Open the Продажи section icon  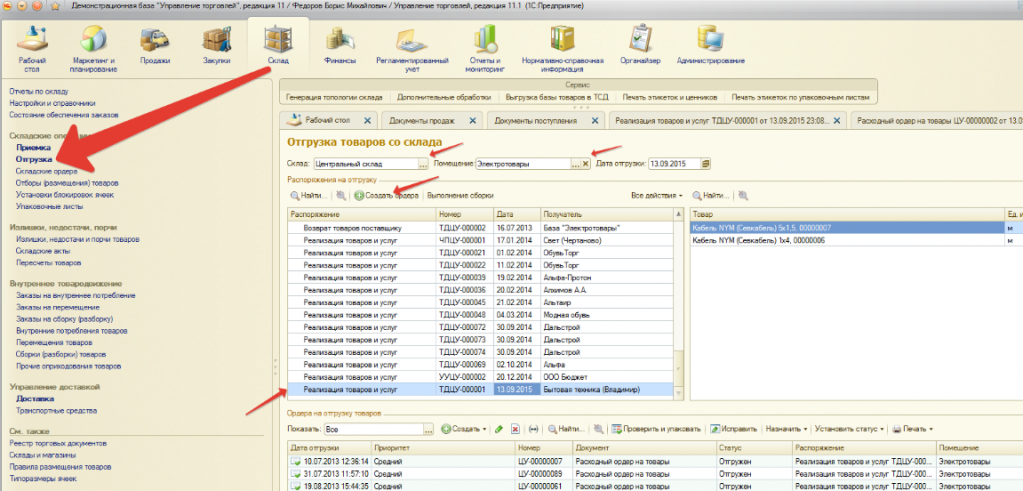coord(154,43)
